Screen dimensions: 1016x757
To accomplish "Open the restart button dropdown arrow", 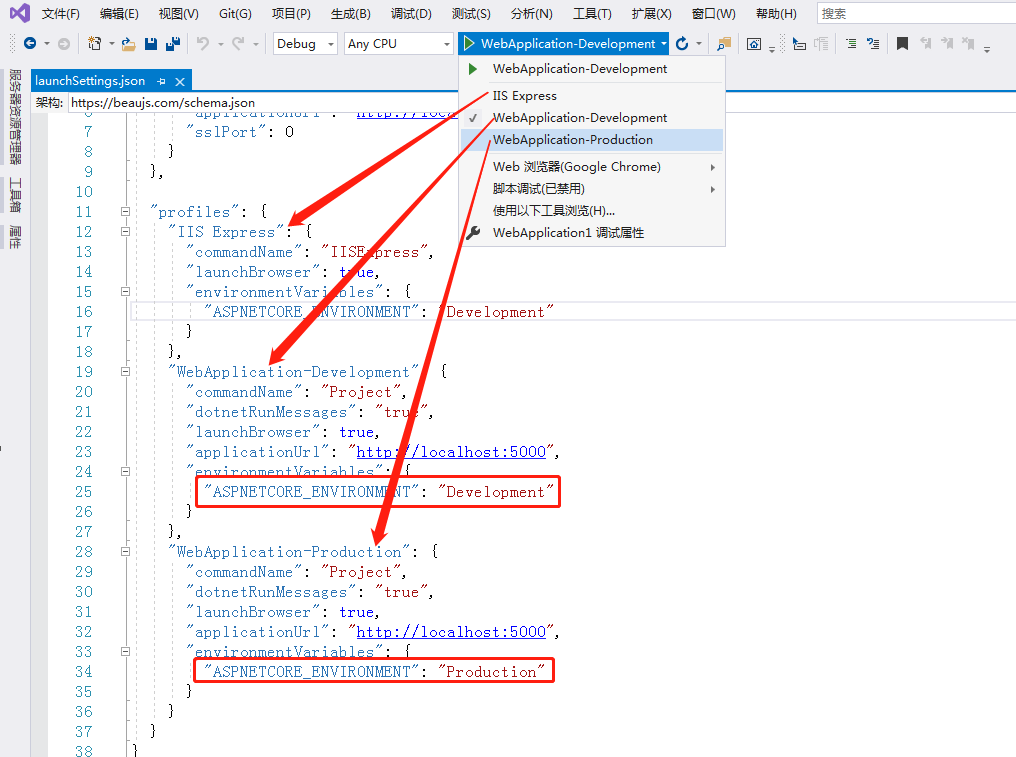I will 698,43.
